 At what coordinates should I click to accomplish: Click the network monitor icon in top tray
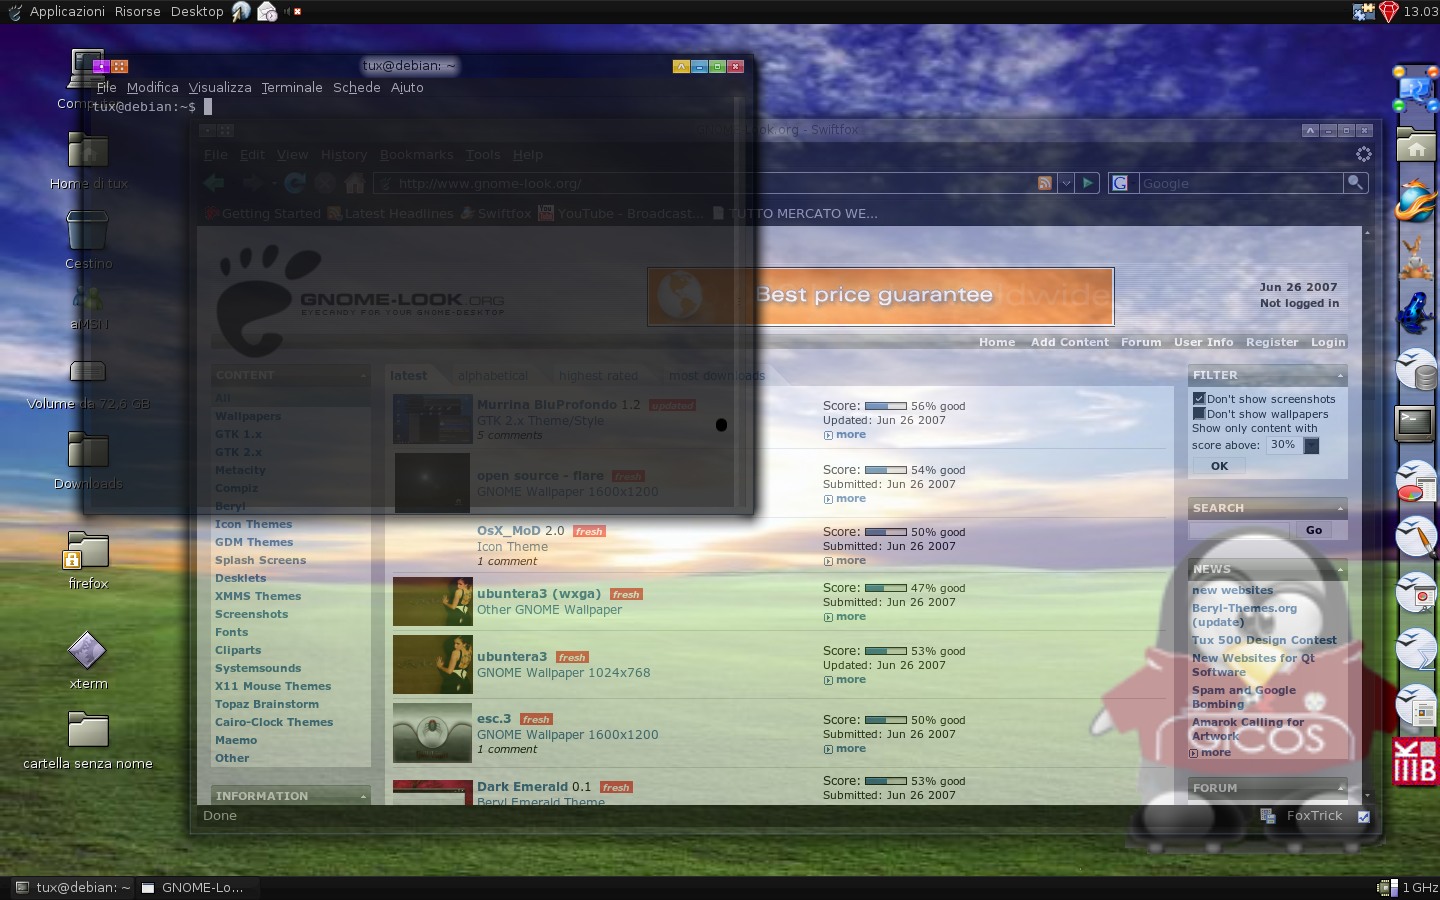coord(1364,11)
